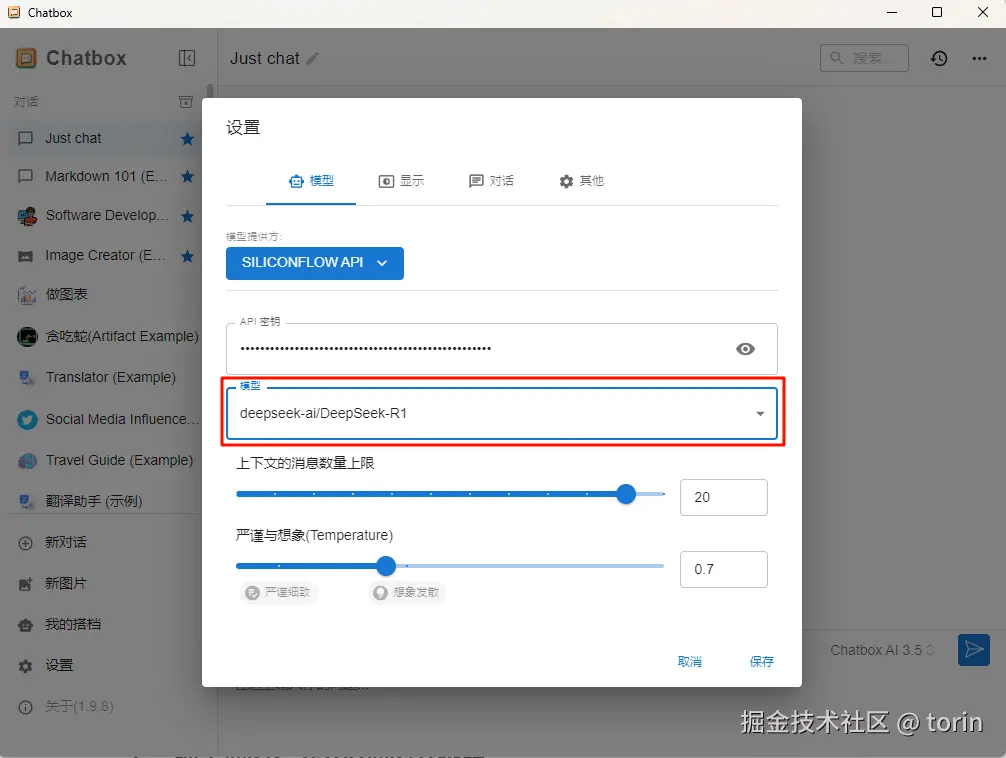This screenshot has height=758, width=1006.
Task: Click the Travel Guide globe avatar
Action: [x=27, y=461]
